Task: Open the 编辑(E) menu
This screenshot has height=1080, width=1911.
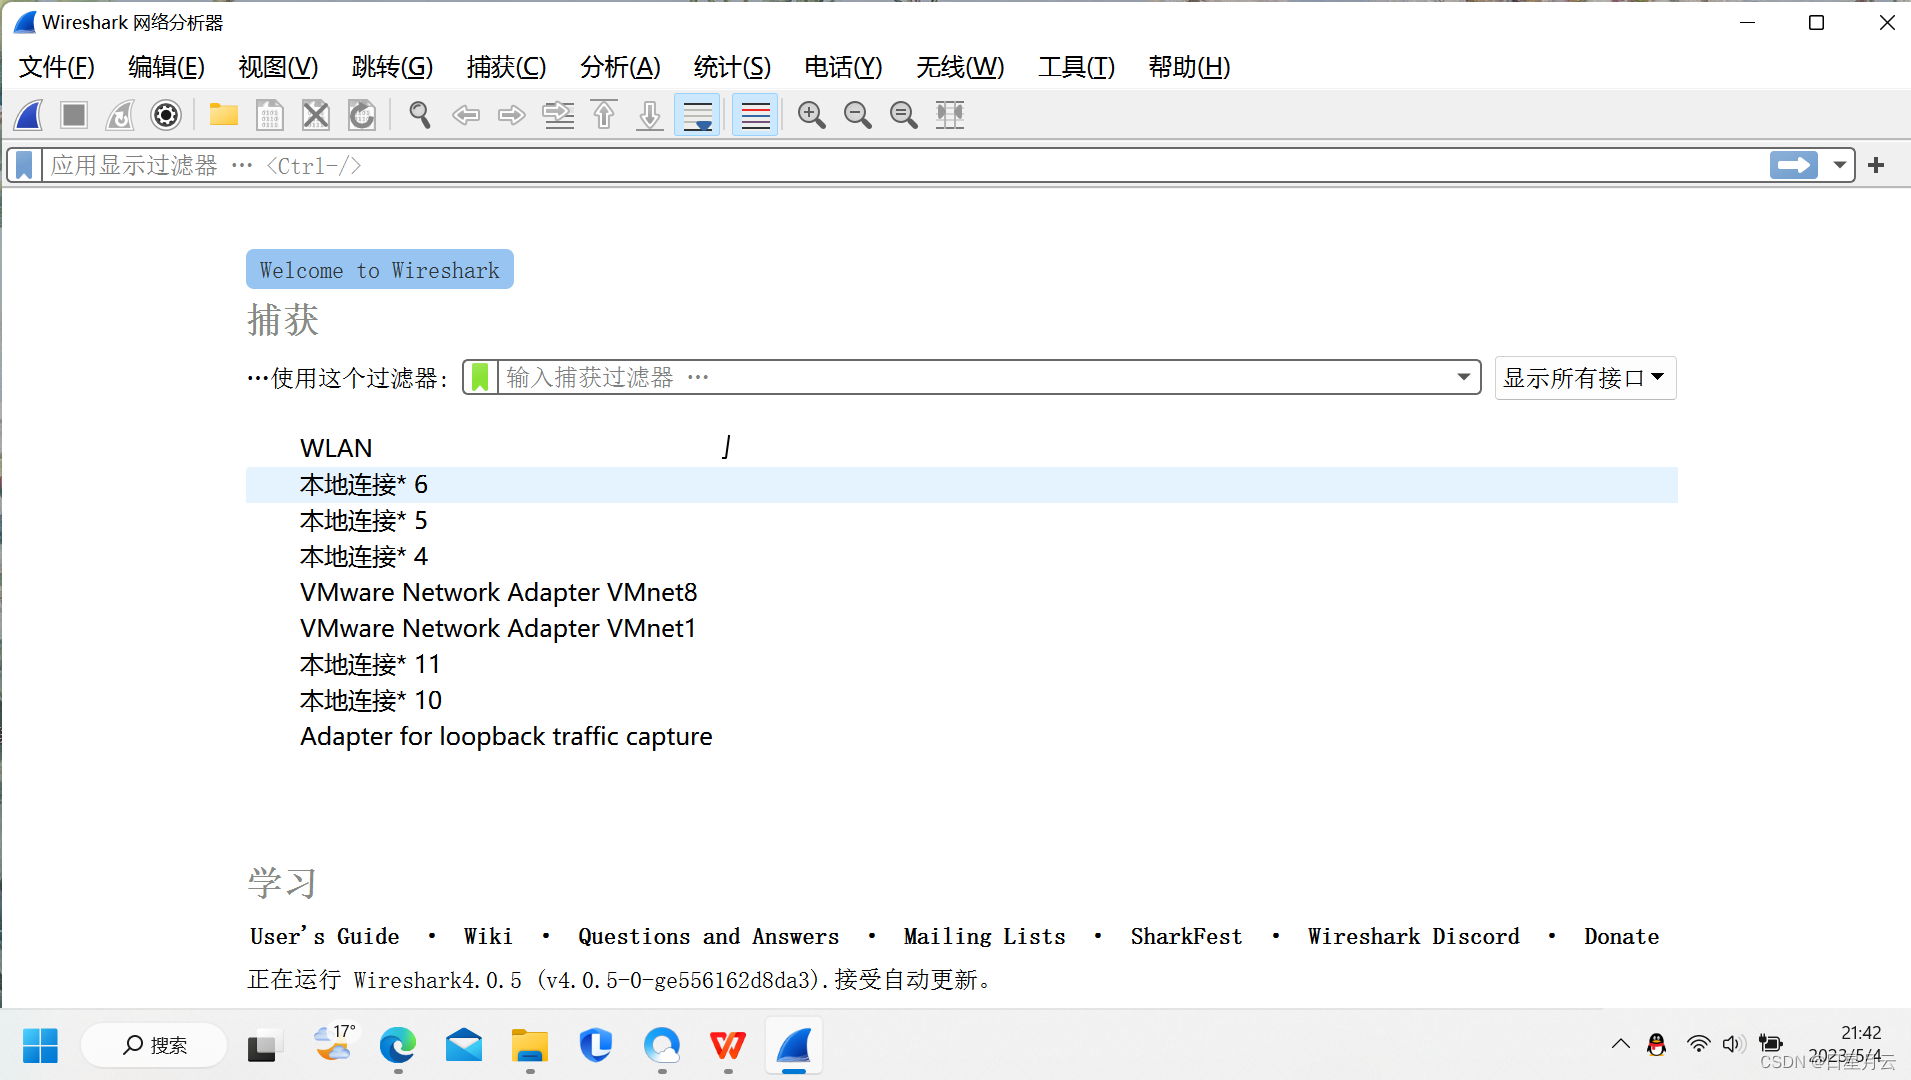Action: [166, 67]
